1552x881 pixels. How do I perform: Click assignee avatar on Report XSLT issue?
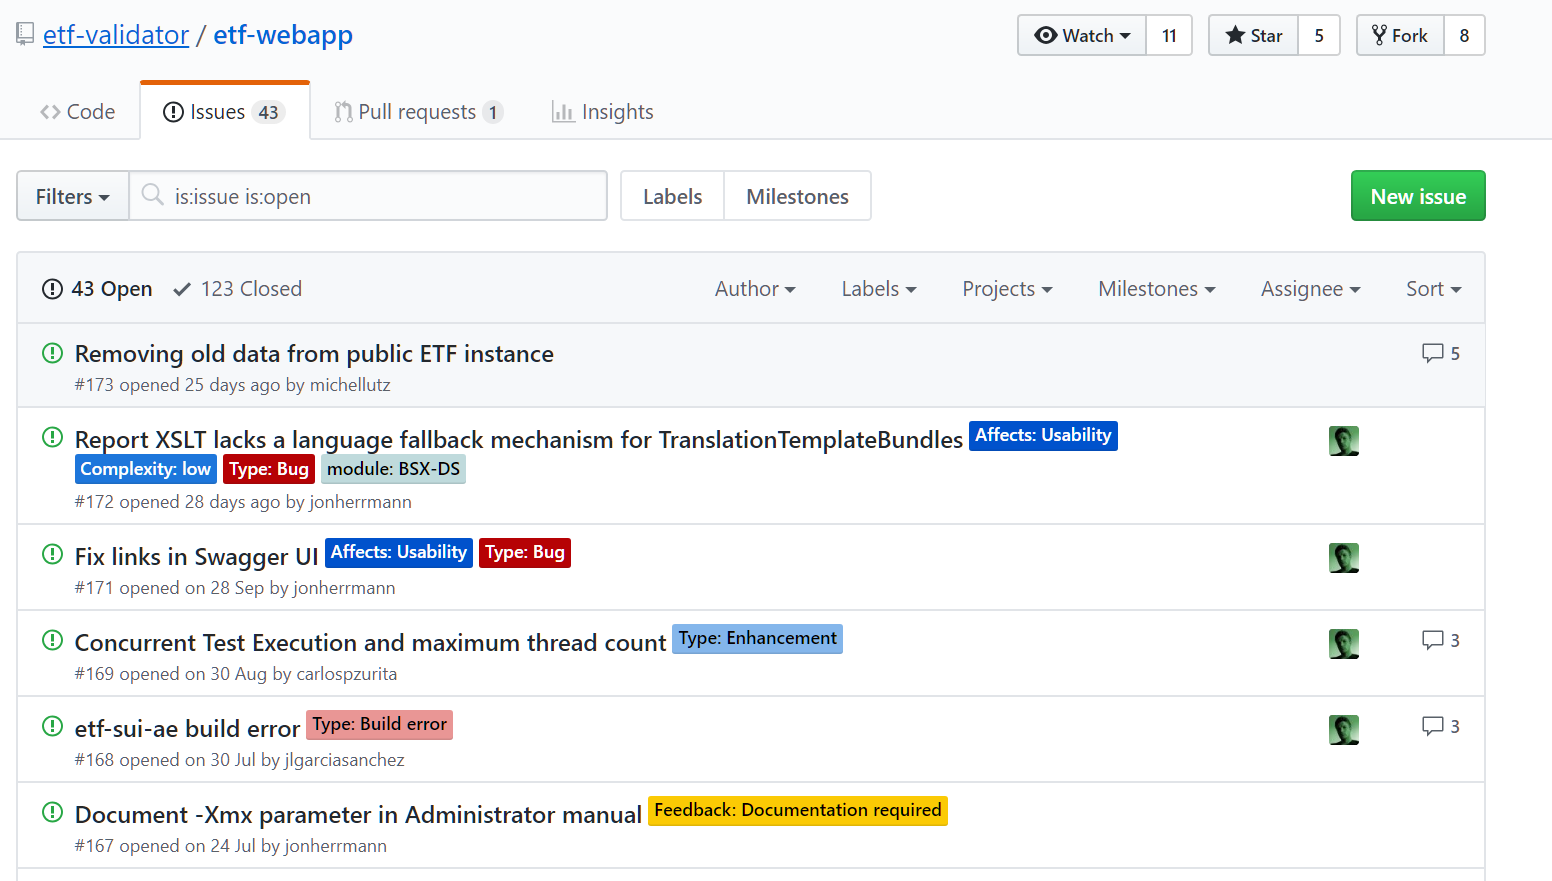coord(1344,441)
